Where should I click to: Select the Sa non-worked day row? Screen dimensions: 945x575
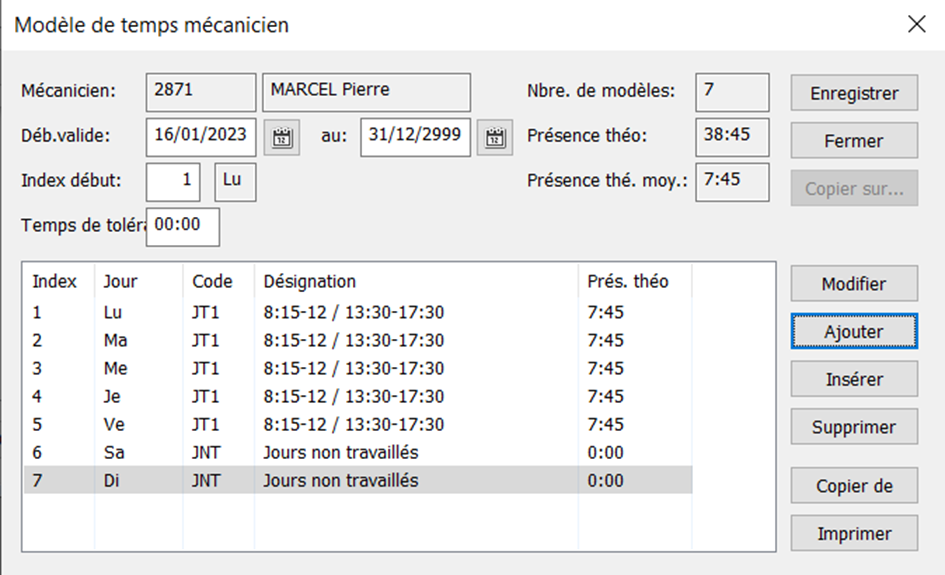coord(358,453)
